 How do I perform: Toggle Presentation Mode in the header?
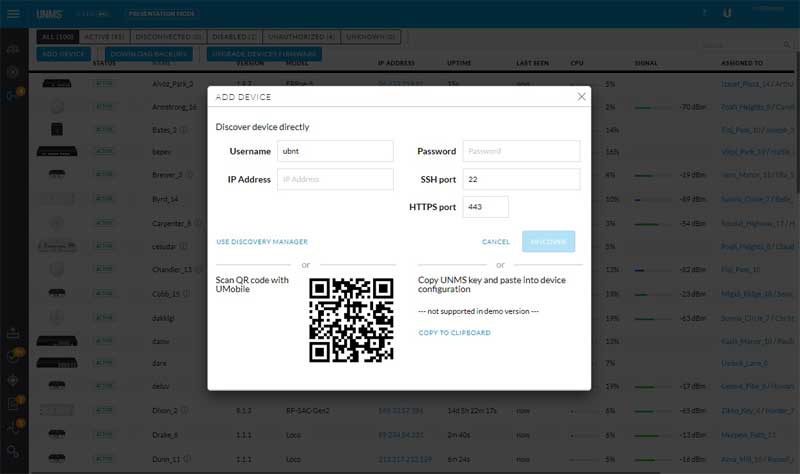tap(162, 14)
